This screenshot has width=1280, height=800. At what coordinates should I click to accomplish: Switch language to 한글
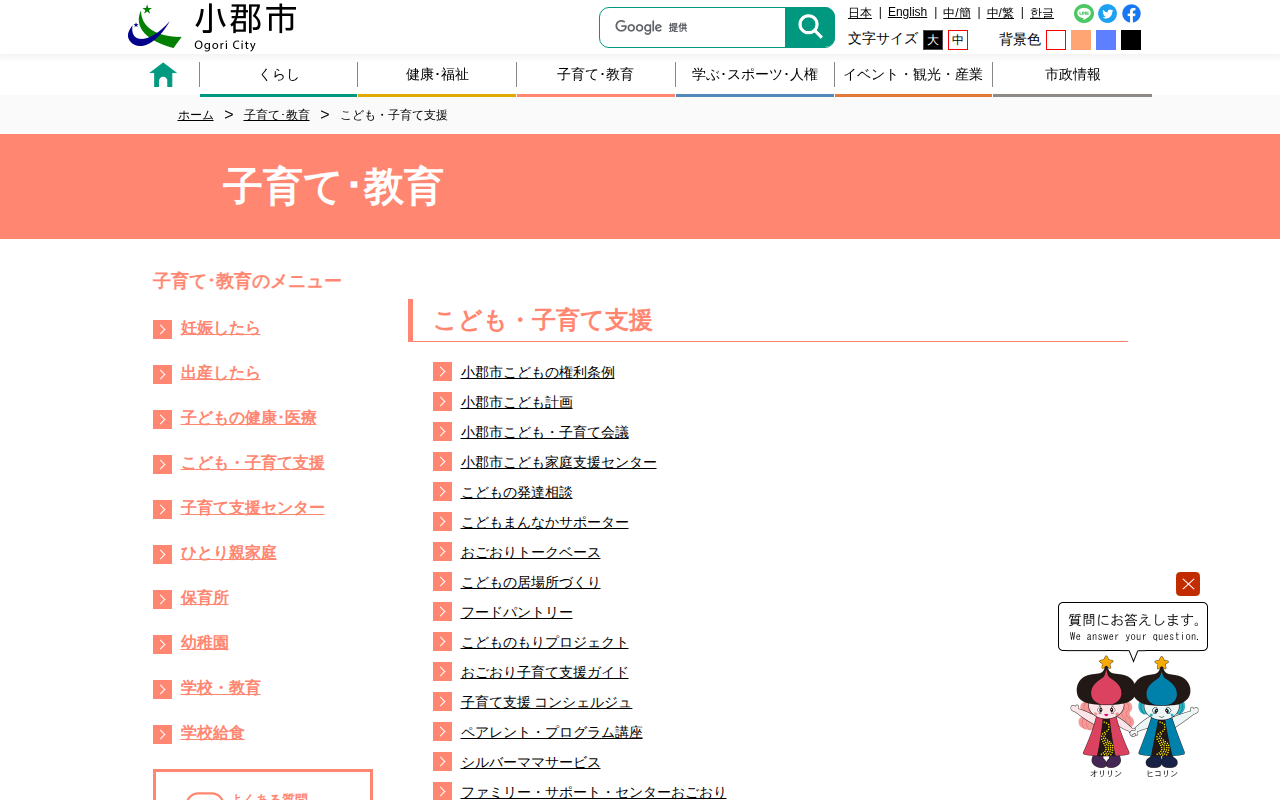1042,13
